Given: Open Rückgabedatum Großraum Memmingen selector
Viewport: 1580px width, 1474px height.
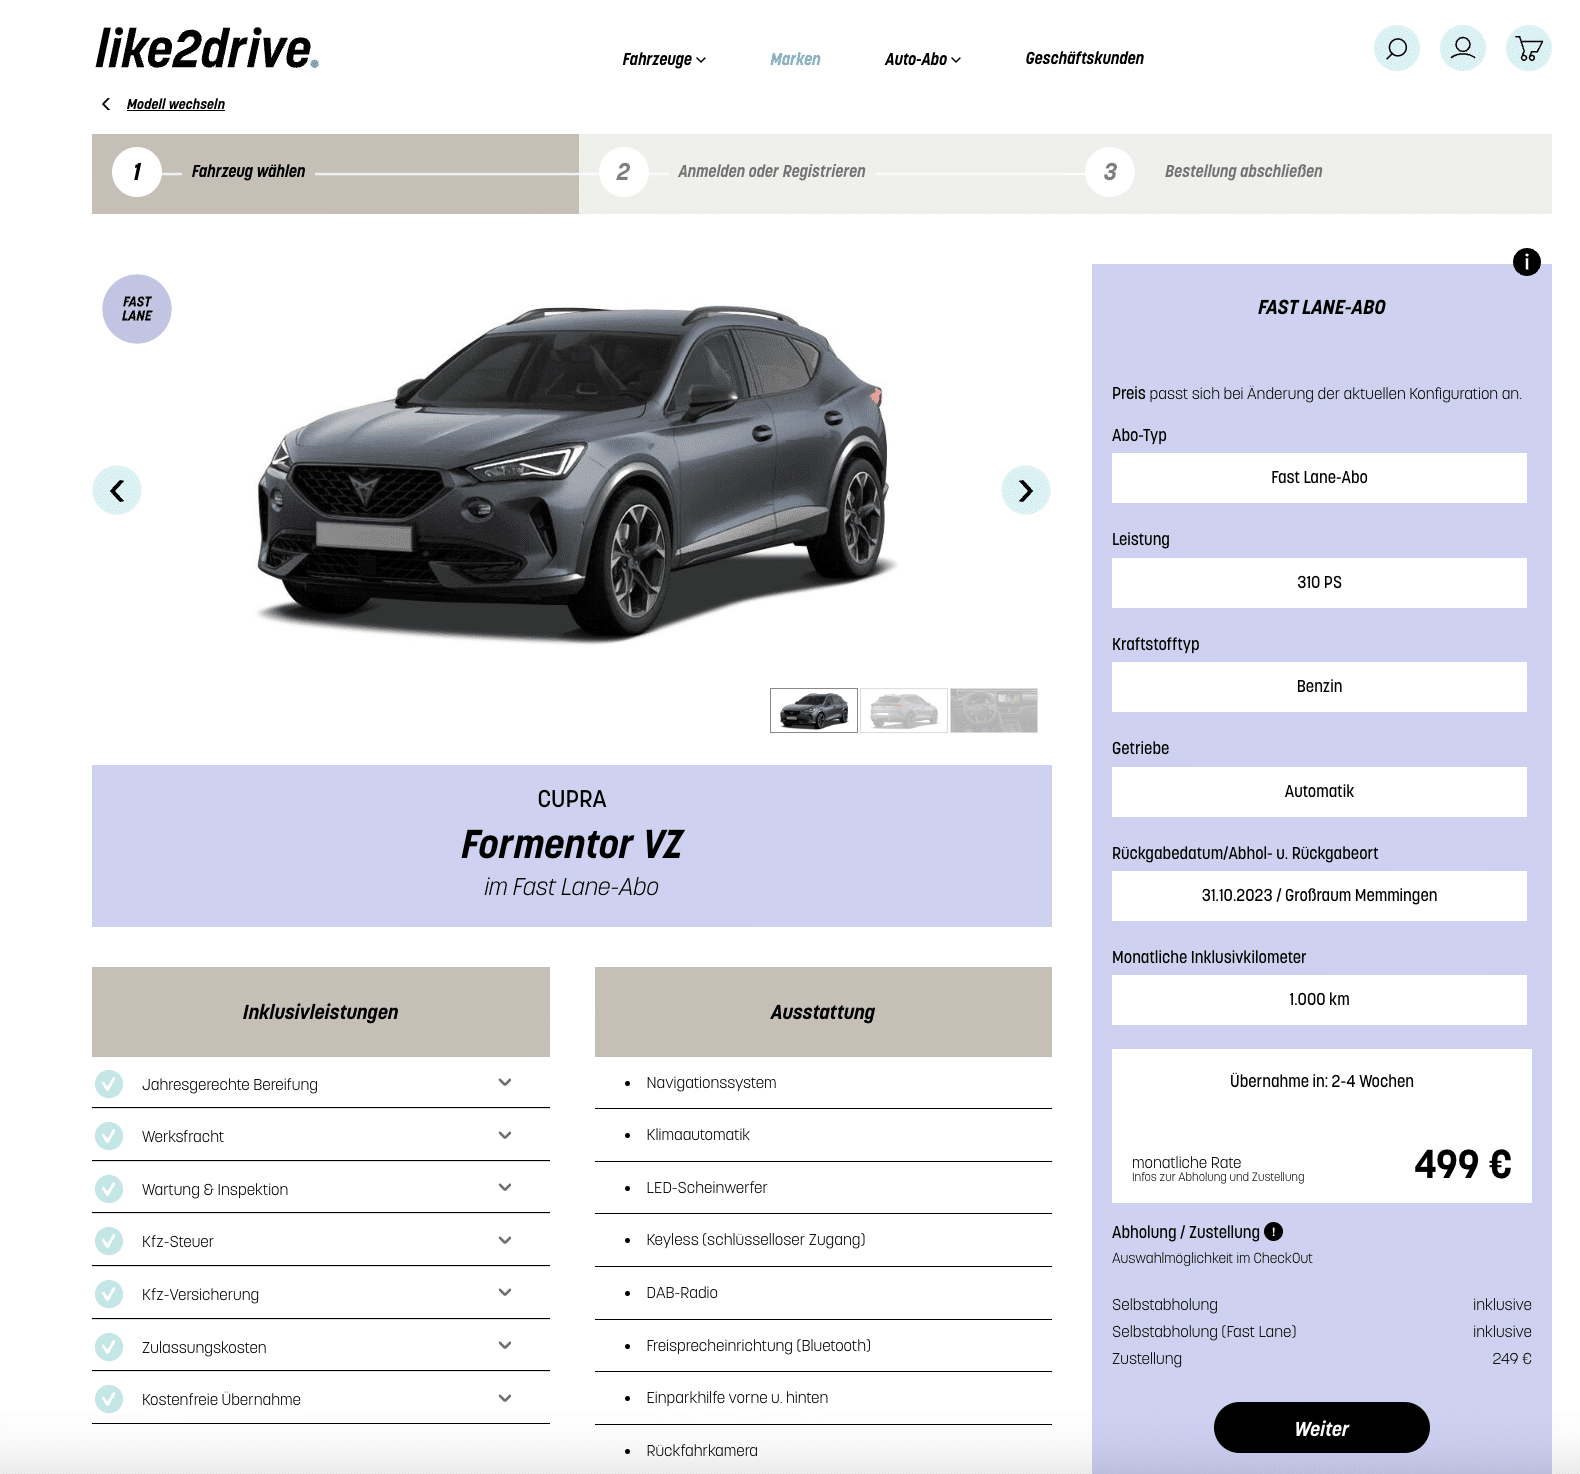Looking at the screenshot, I should 1319,896.
